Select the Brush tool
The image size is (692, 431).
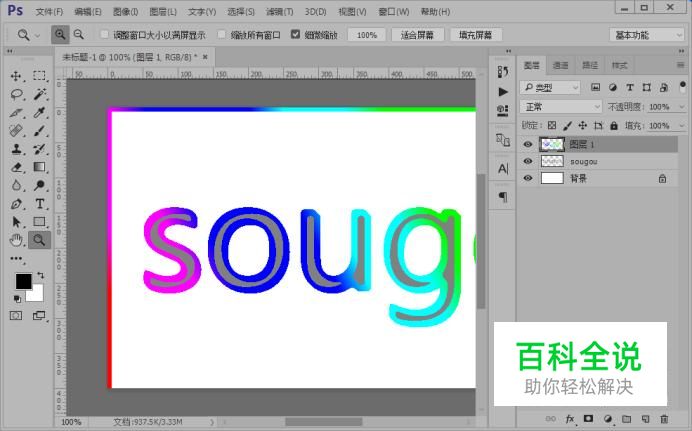pyautogui.click(x=39, y=131)
